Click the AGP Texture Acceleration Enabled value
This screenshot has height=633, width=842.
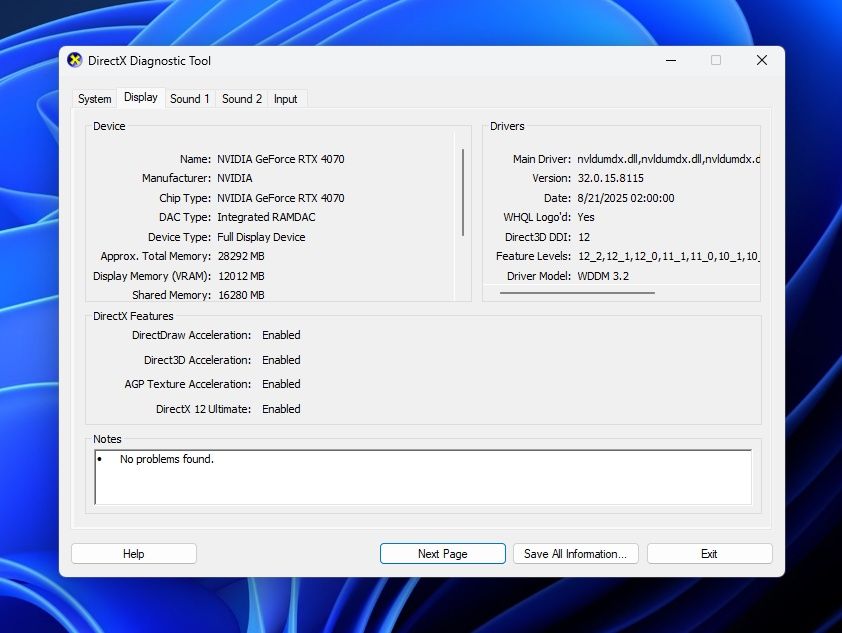pyautogui.click(x=281, y=384)
